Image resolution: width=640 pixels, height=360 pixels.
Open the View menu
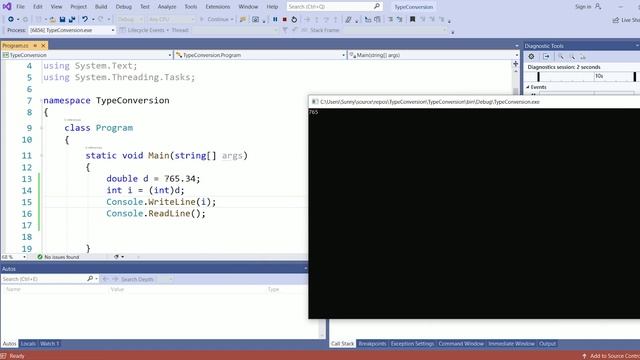point(56,7)
